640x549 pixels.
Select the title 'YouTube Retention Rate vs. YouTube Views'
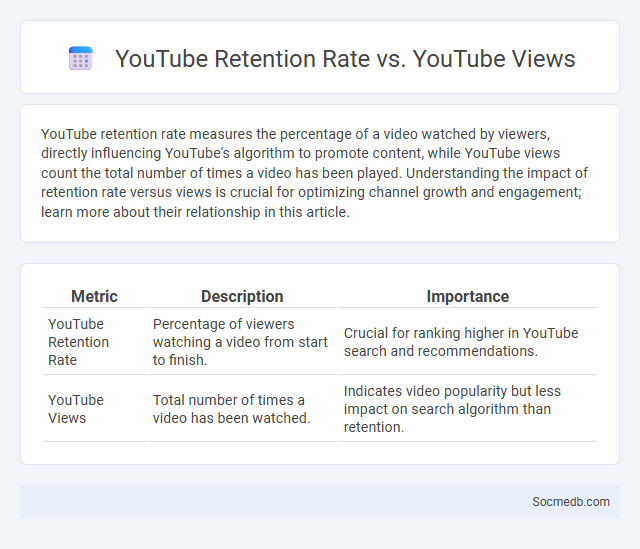pyautogui.click(x=345, y=58)
